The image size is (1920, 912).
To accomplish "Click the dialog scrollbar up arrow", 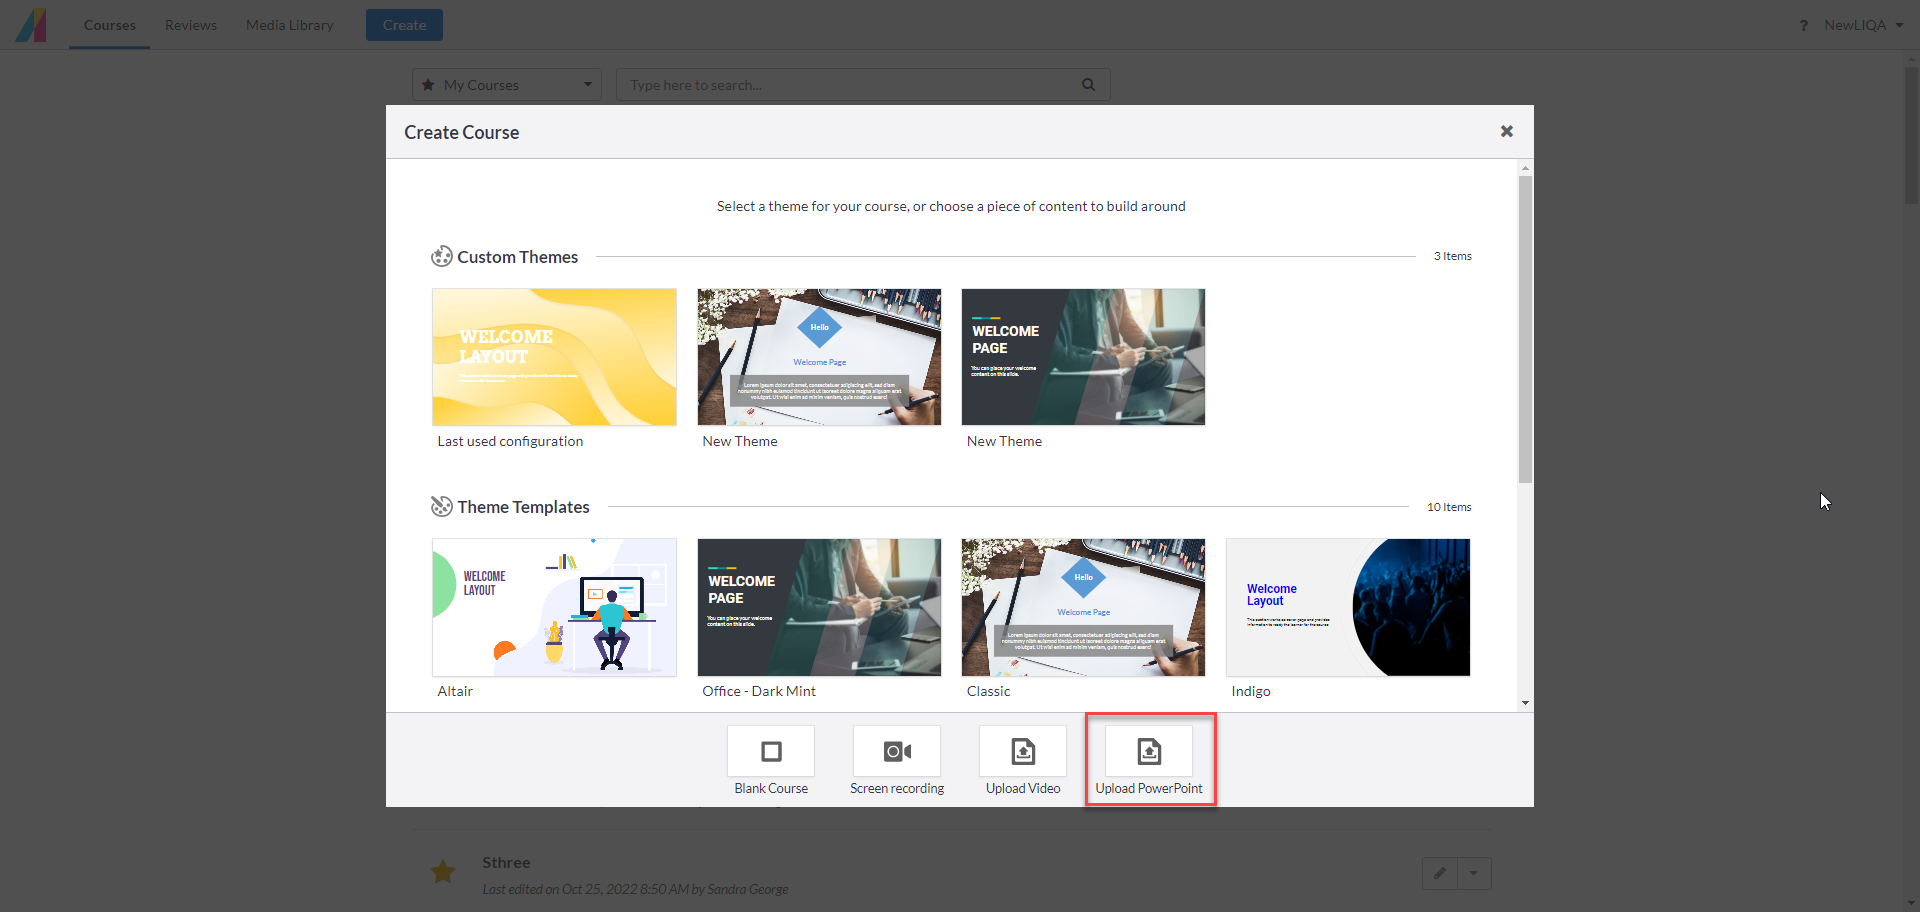I will point(1525,168).
